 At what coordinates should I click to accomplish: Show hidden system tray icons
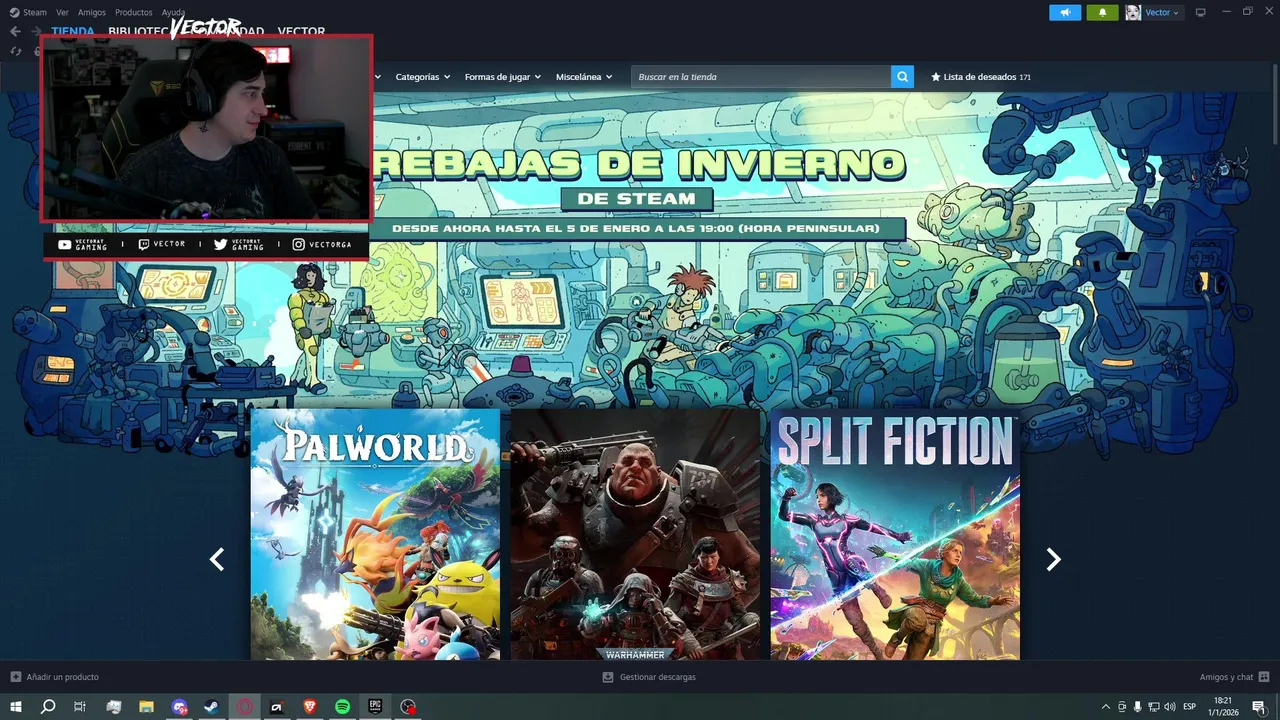pos(1105,707)
